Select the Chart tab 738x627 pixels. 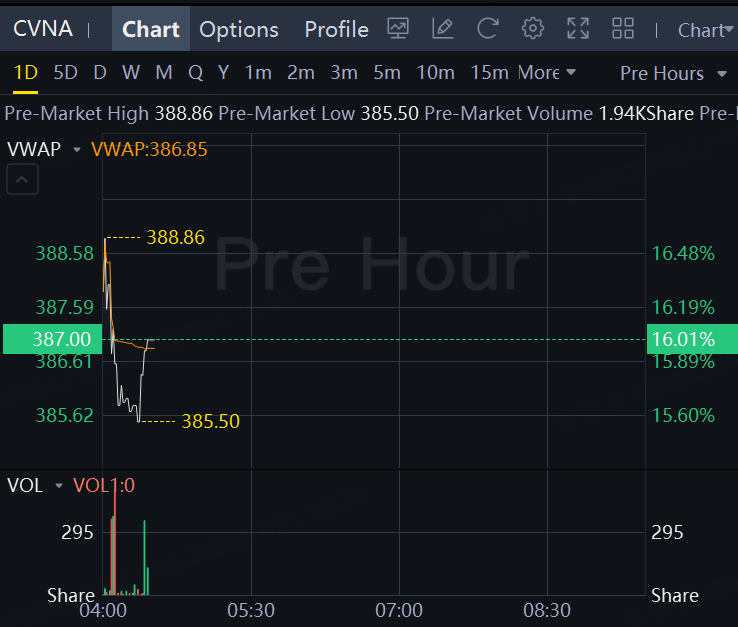click(x=151, y=29)
